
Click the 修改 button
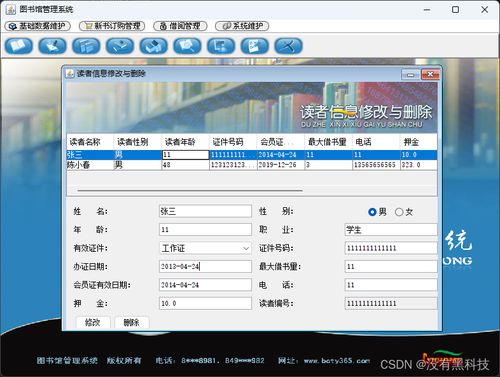point(93,322)
